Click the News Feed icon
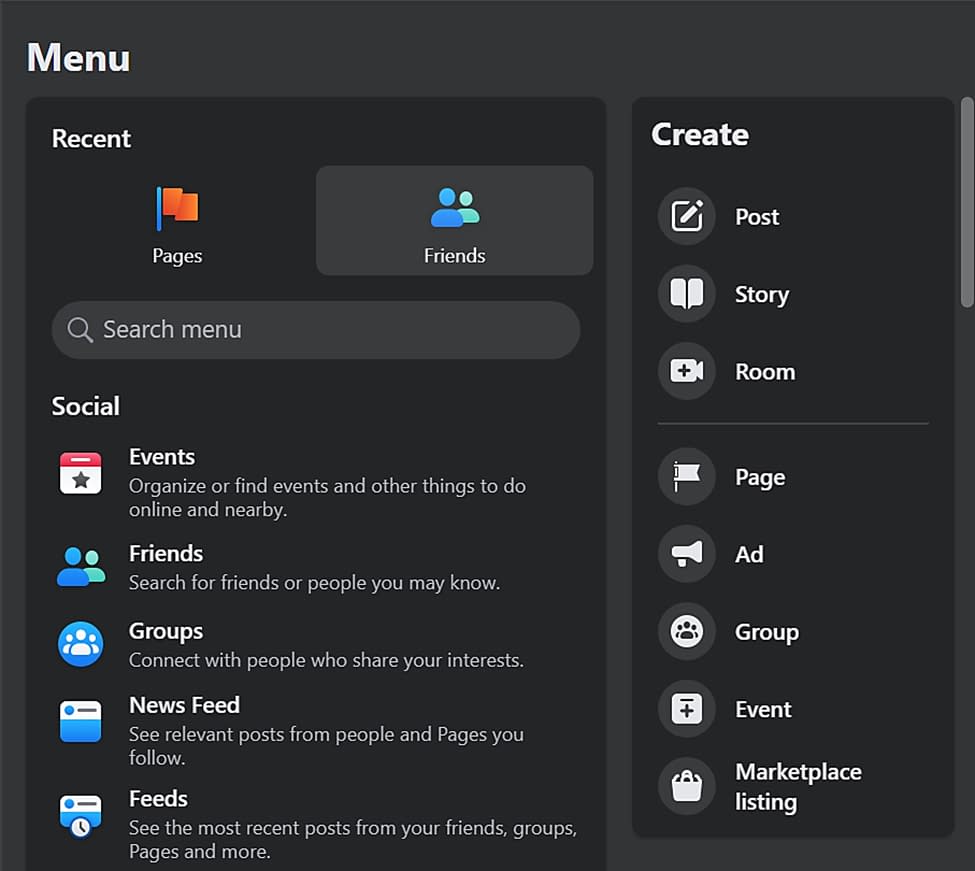 click(x=81, y=720)
